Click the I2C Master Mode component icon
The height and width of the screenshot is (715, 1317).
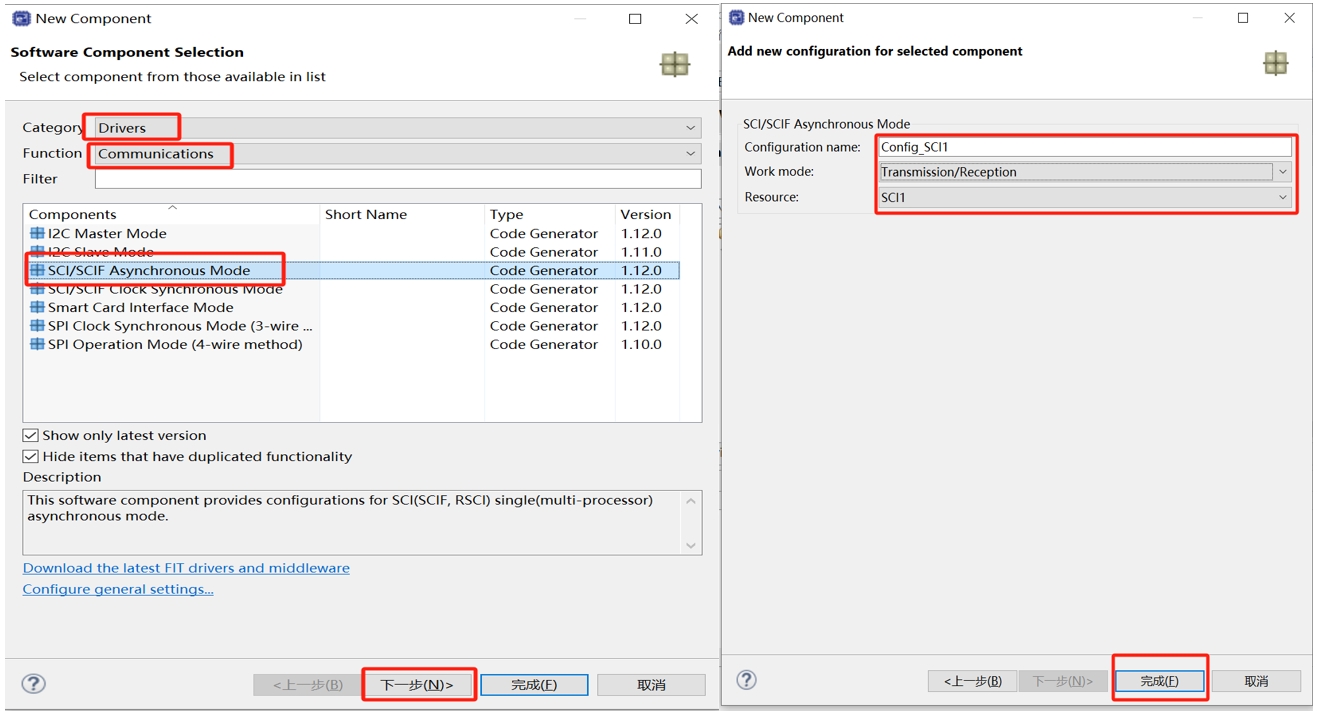click(x=37, y=233)
